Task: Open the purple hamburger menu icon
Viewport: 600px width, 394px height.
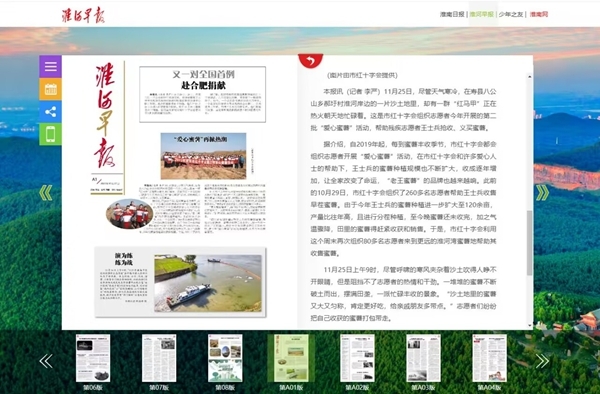Action: click(x=50, y=67)
